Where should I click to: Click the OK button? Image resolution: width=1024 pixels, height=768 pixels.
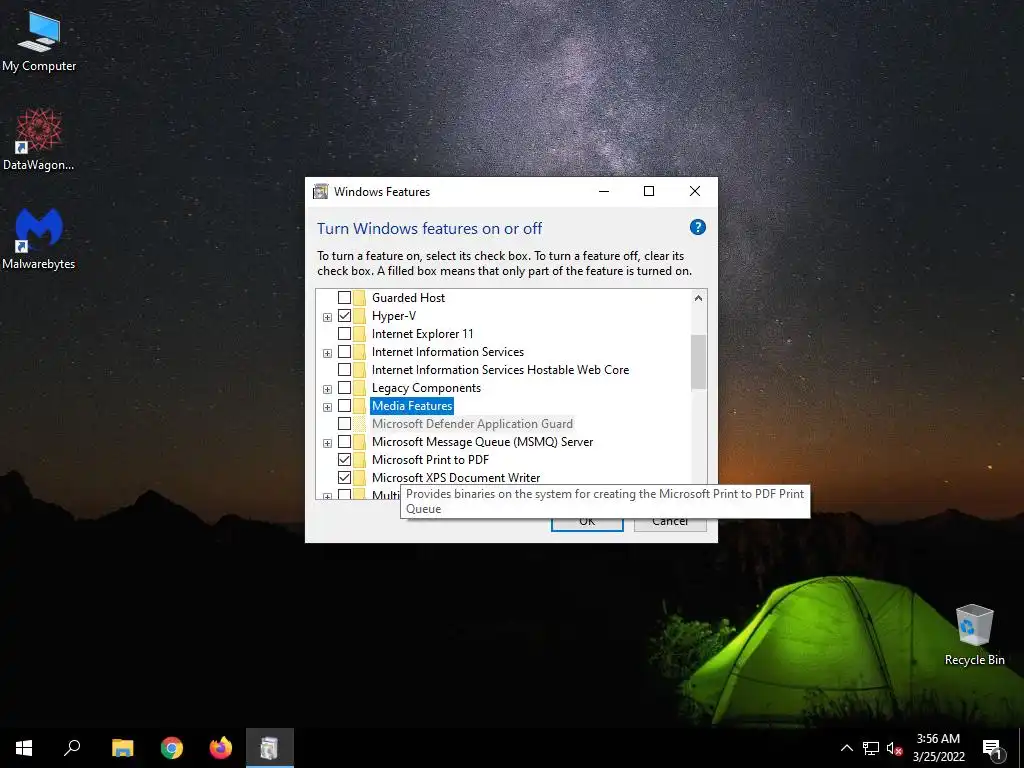pyautogui.click(x=587, y=522)
